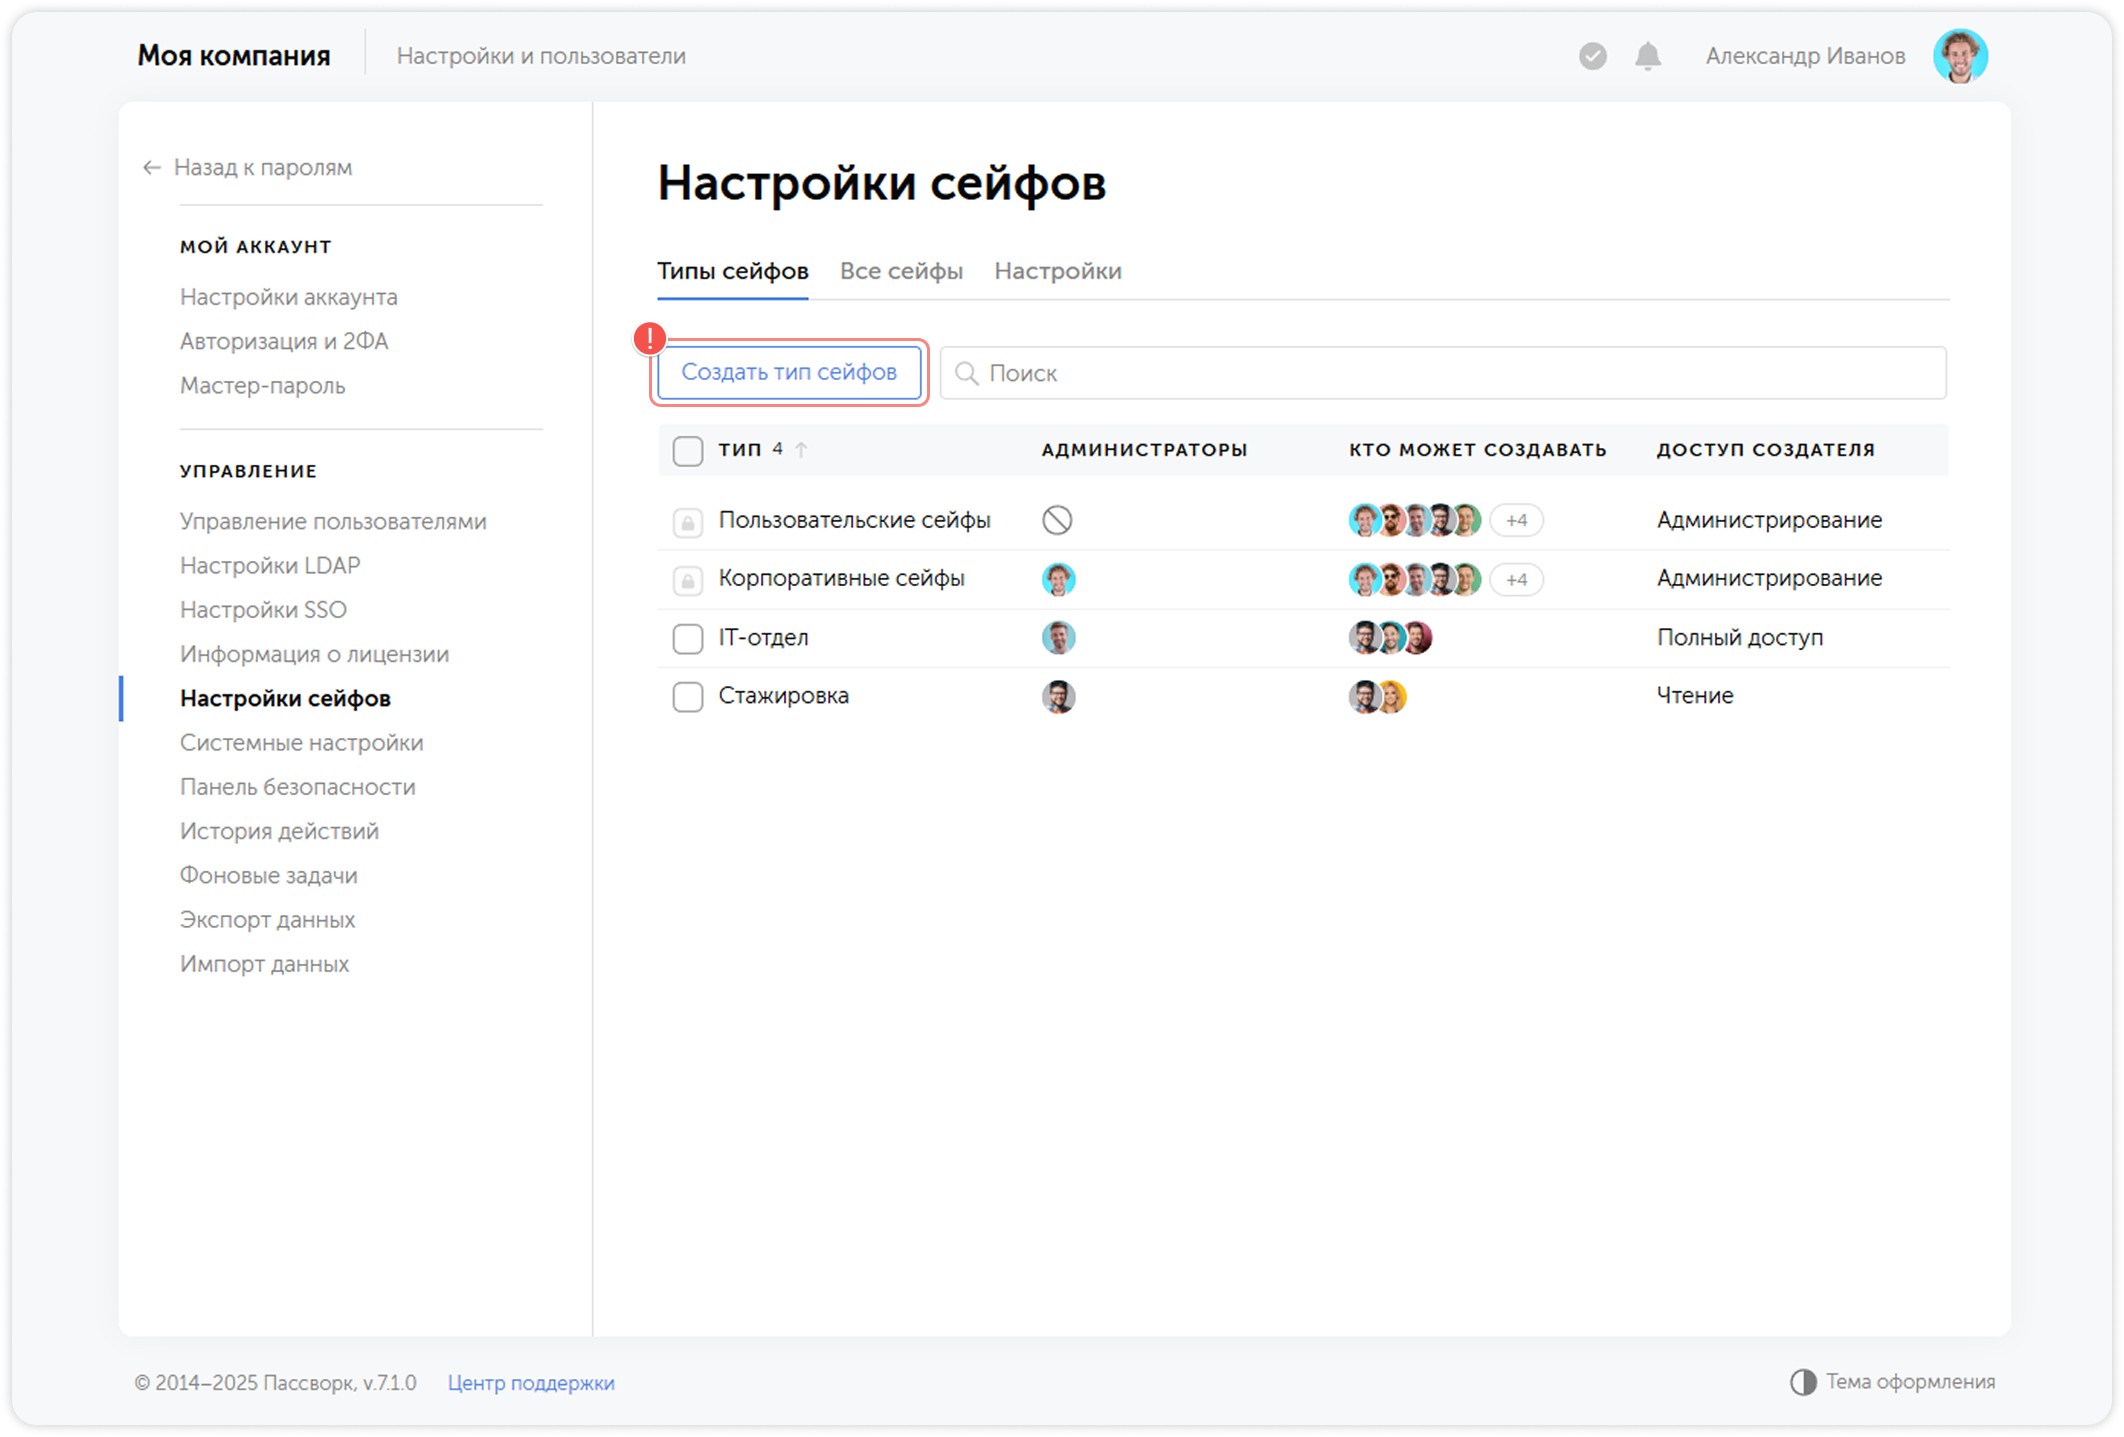2124x1437 pixels.
Task: Click Стажировка row name
Action: [784, 695]
